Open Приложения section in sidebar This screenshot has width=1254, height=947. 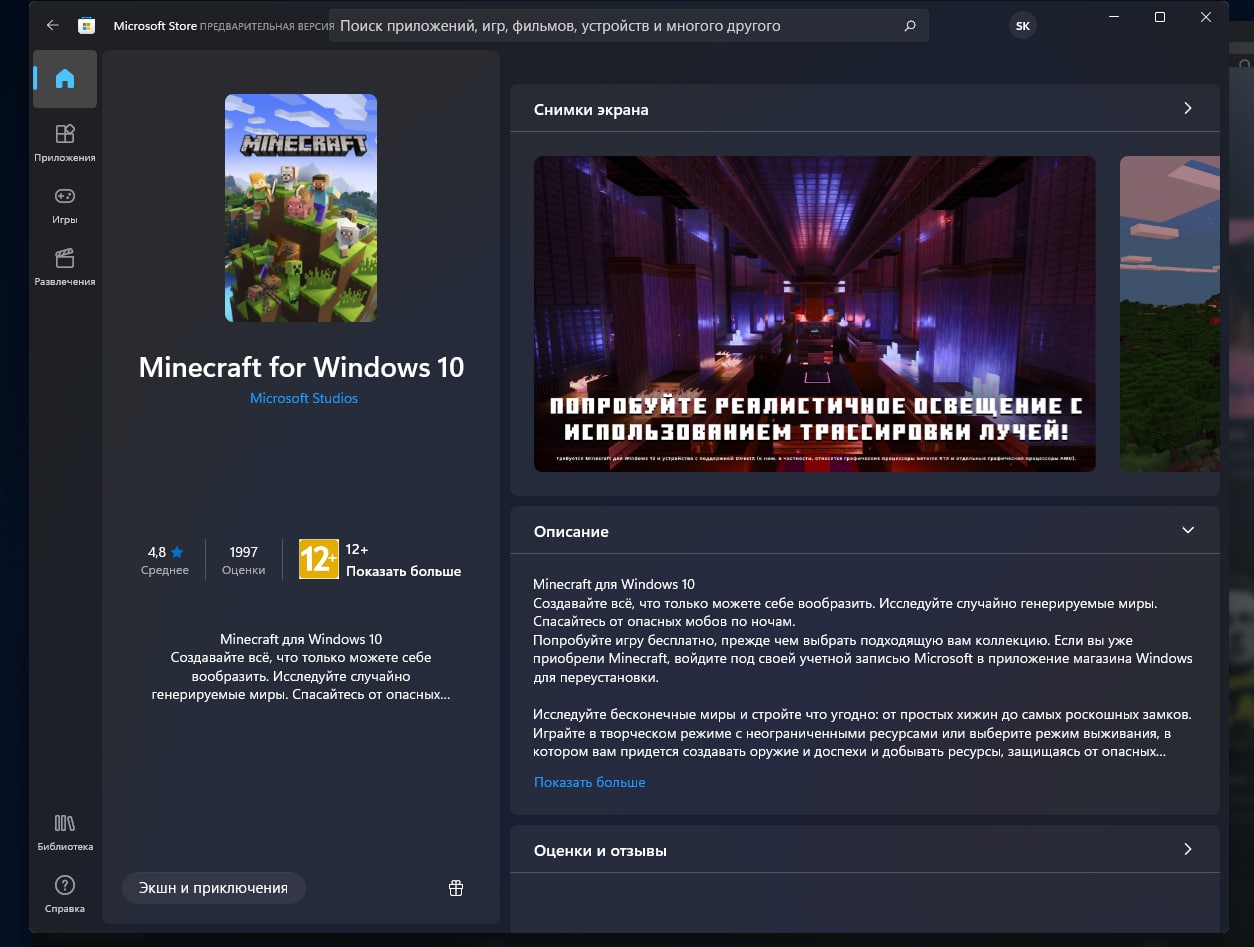pos(65,143)
